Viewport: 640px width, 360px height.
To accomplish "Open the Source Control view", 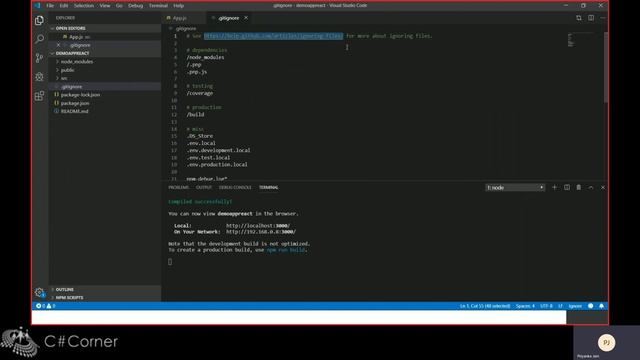I will [x=39, y=58].
